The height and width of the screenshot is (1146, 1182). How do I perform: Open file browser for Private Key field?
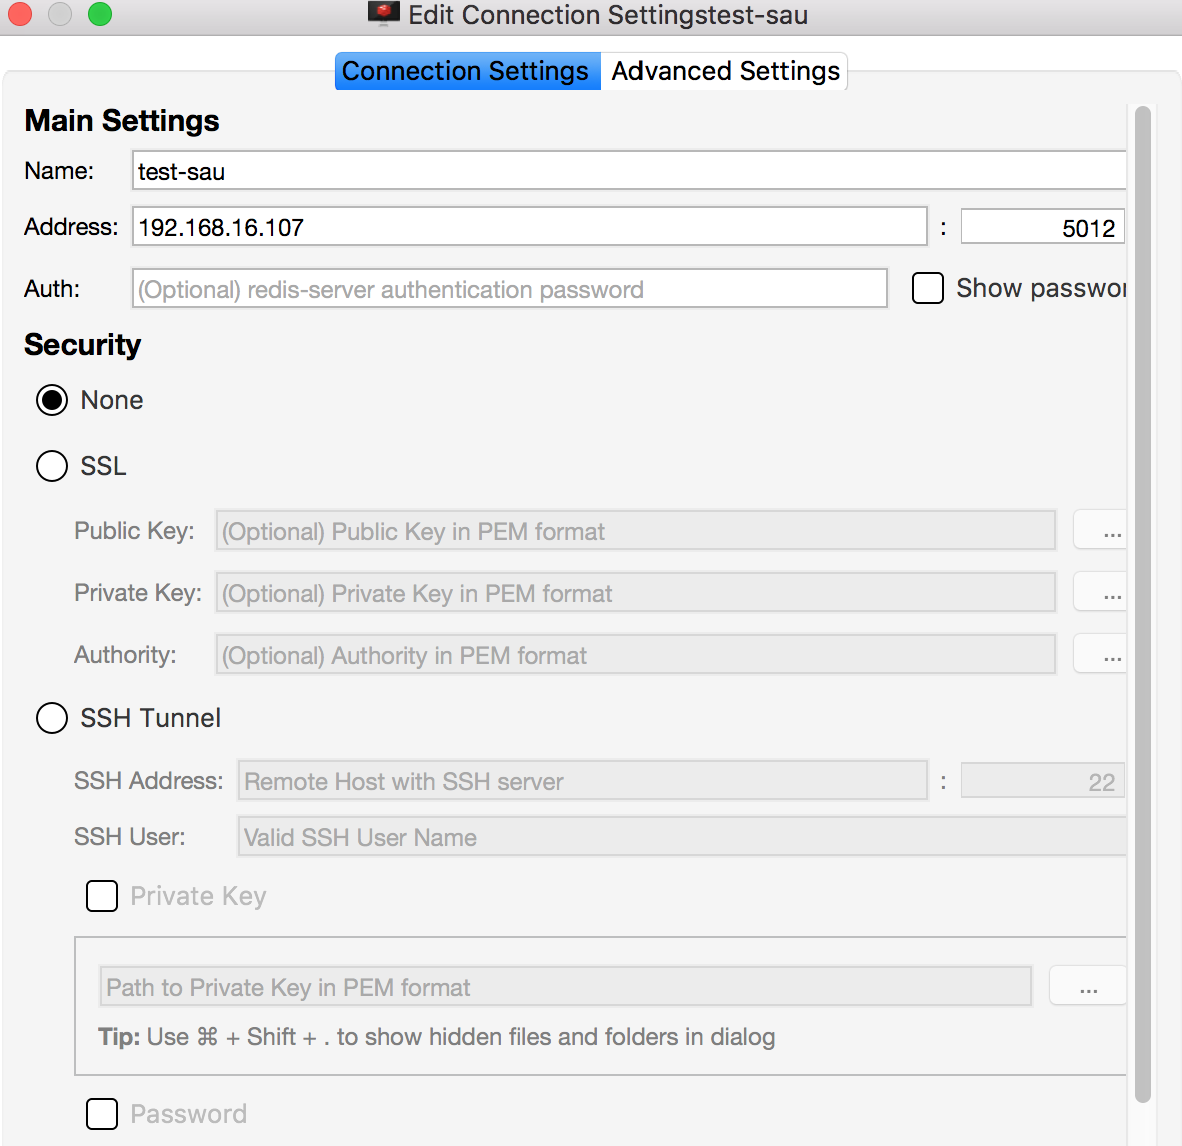click(1108, 592)
